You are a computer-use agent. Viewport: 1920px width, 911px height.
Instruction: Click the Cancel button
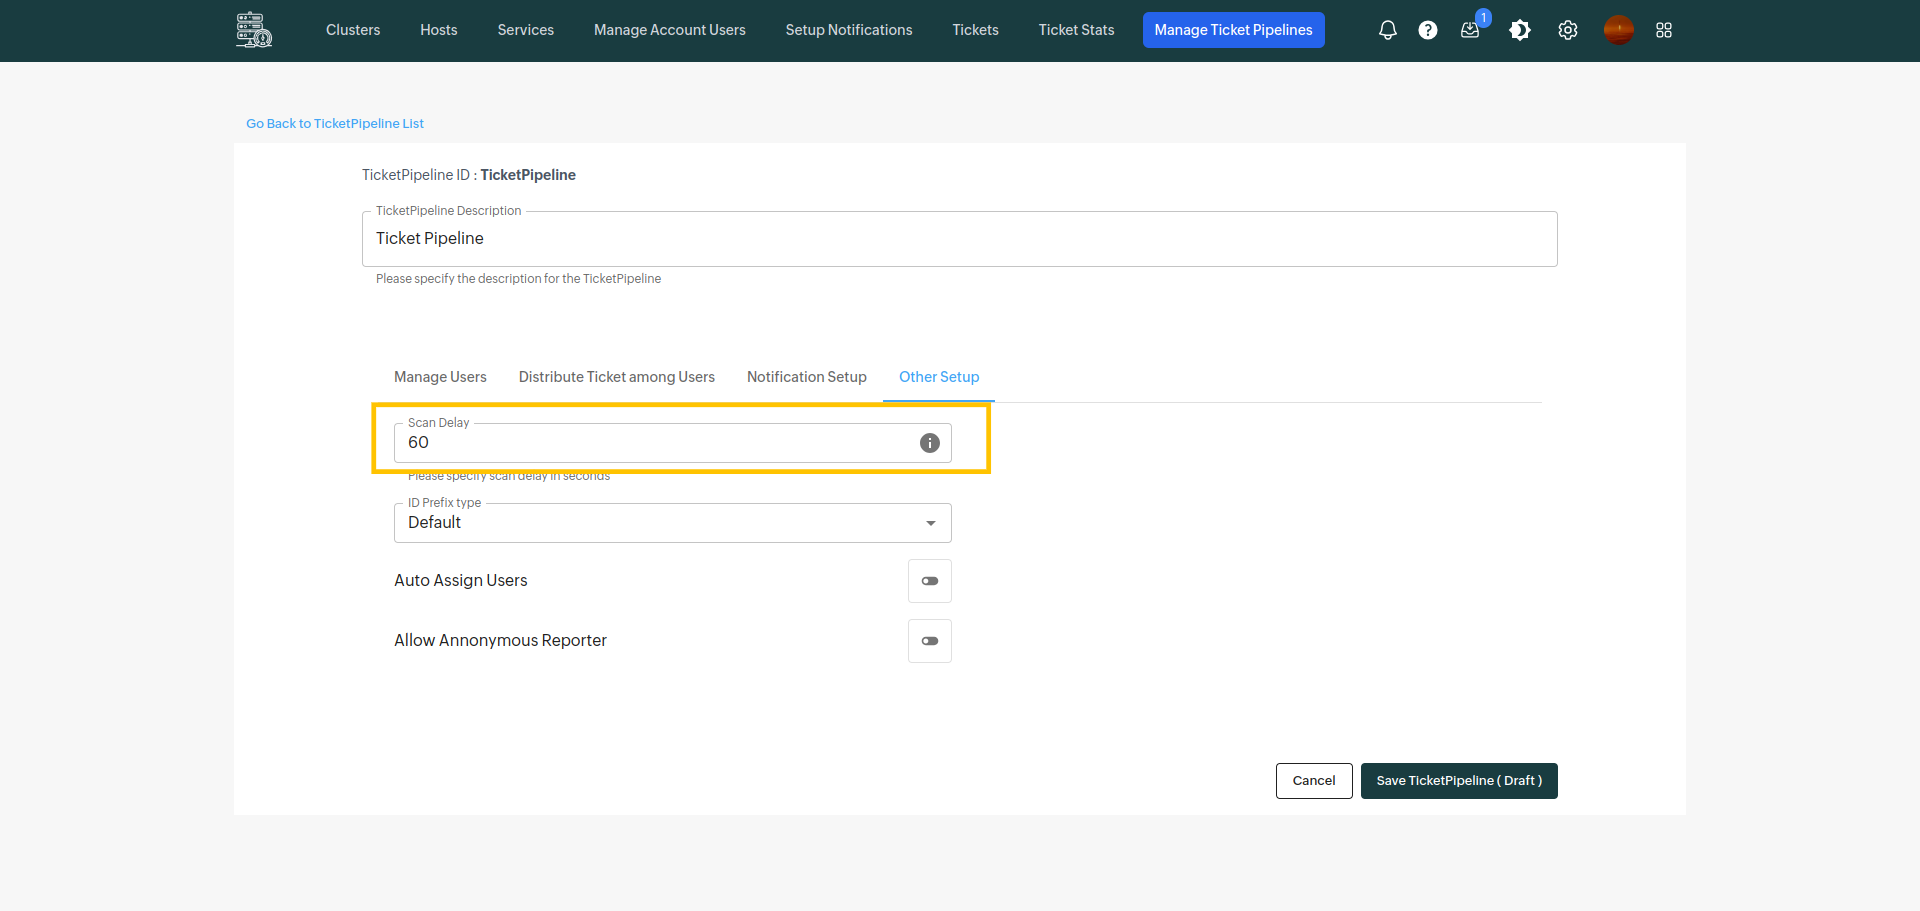point(1314,781)
